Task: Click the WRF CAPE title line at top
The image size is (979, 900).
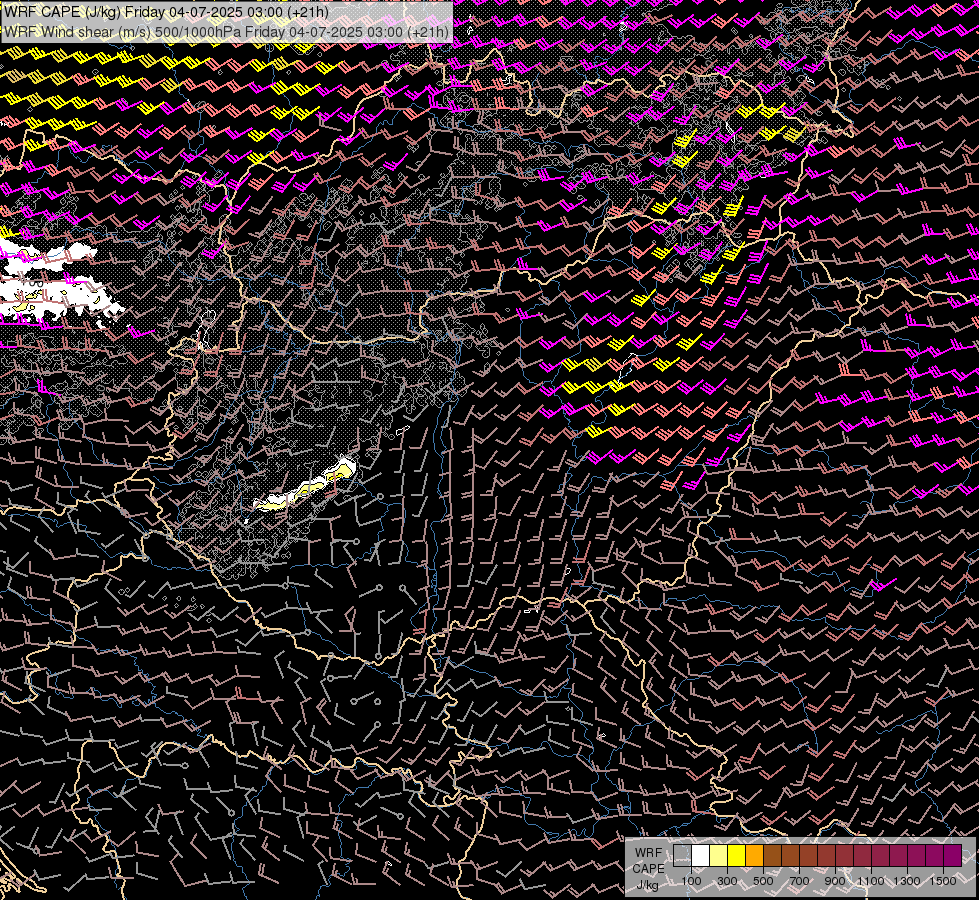Action: pyautogui.click(x=166, y=12)
